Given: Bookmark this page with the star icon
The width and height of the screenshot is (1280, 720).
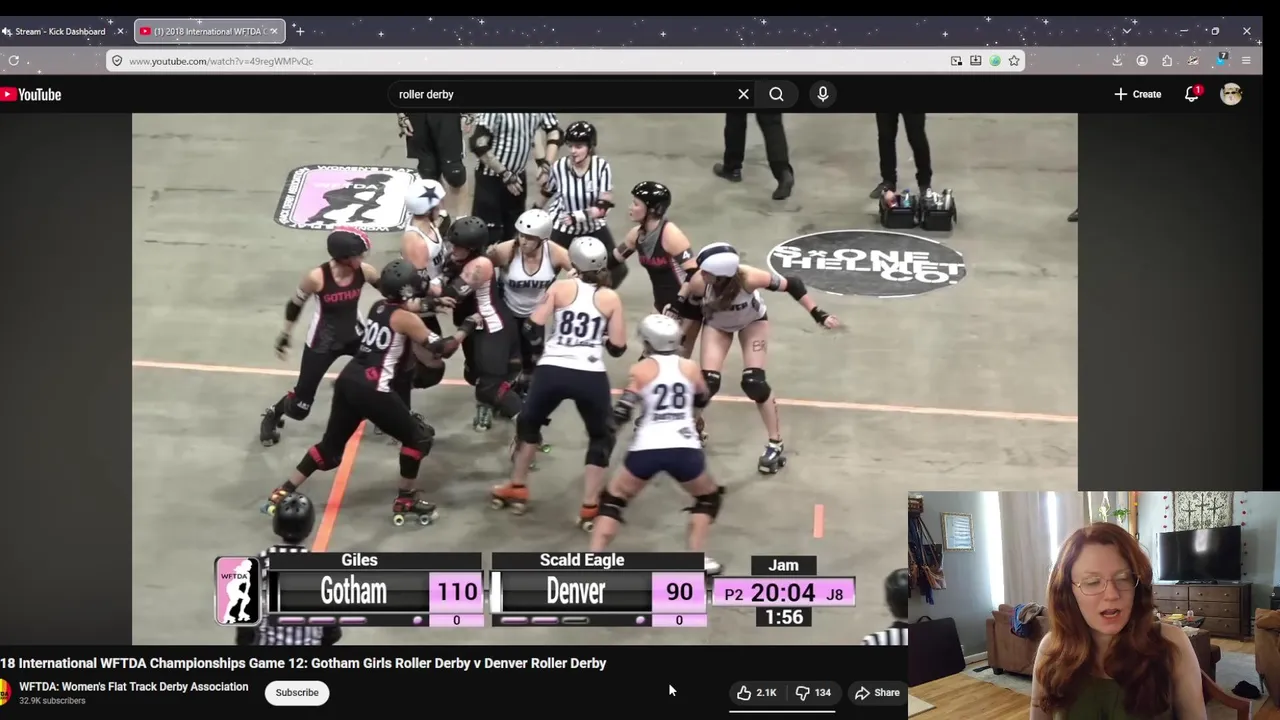Looking at the screenshot, I should pos(1014,61).
